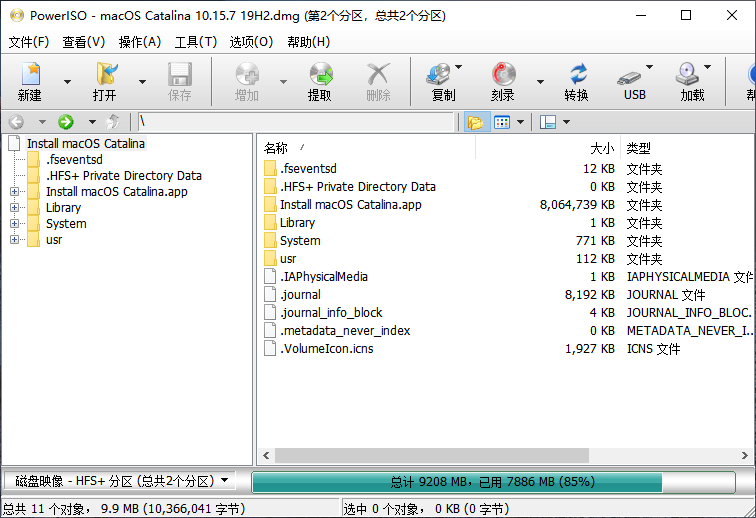Click the 复制 (Copy disc) toolbar icon
The height and width of the screenshot is (518, 756).
tap(439, 81)
